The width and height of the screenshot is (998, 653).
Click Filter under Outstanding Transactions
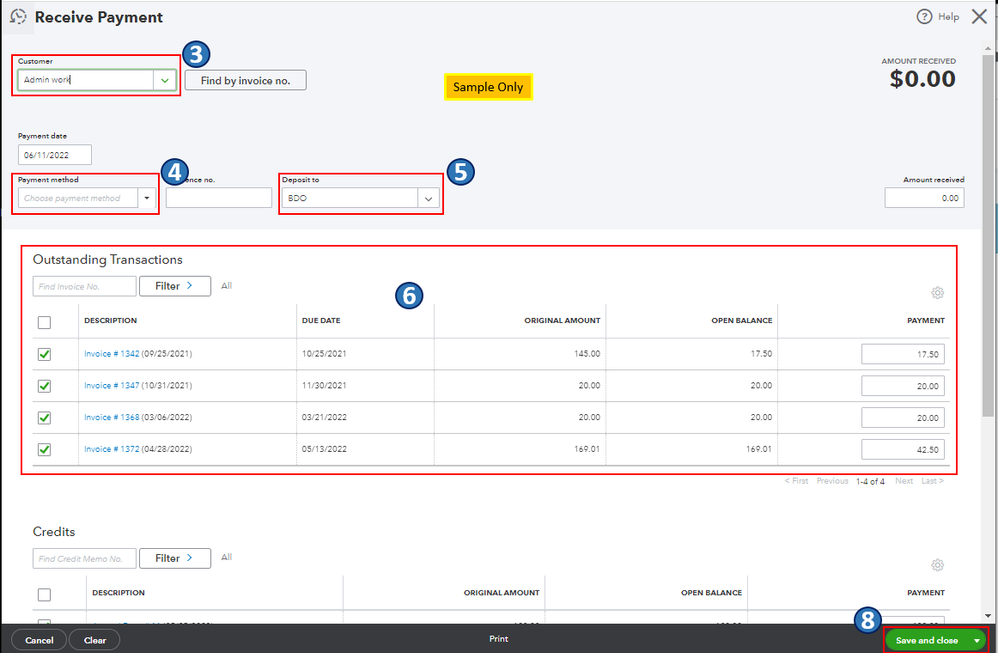click(175, 286)
